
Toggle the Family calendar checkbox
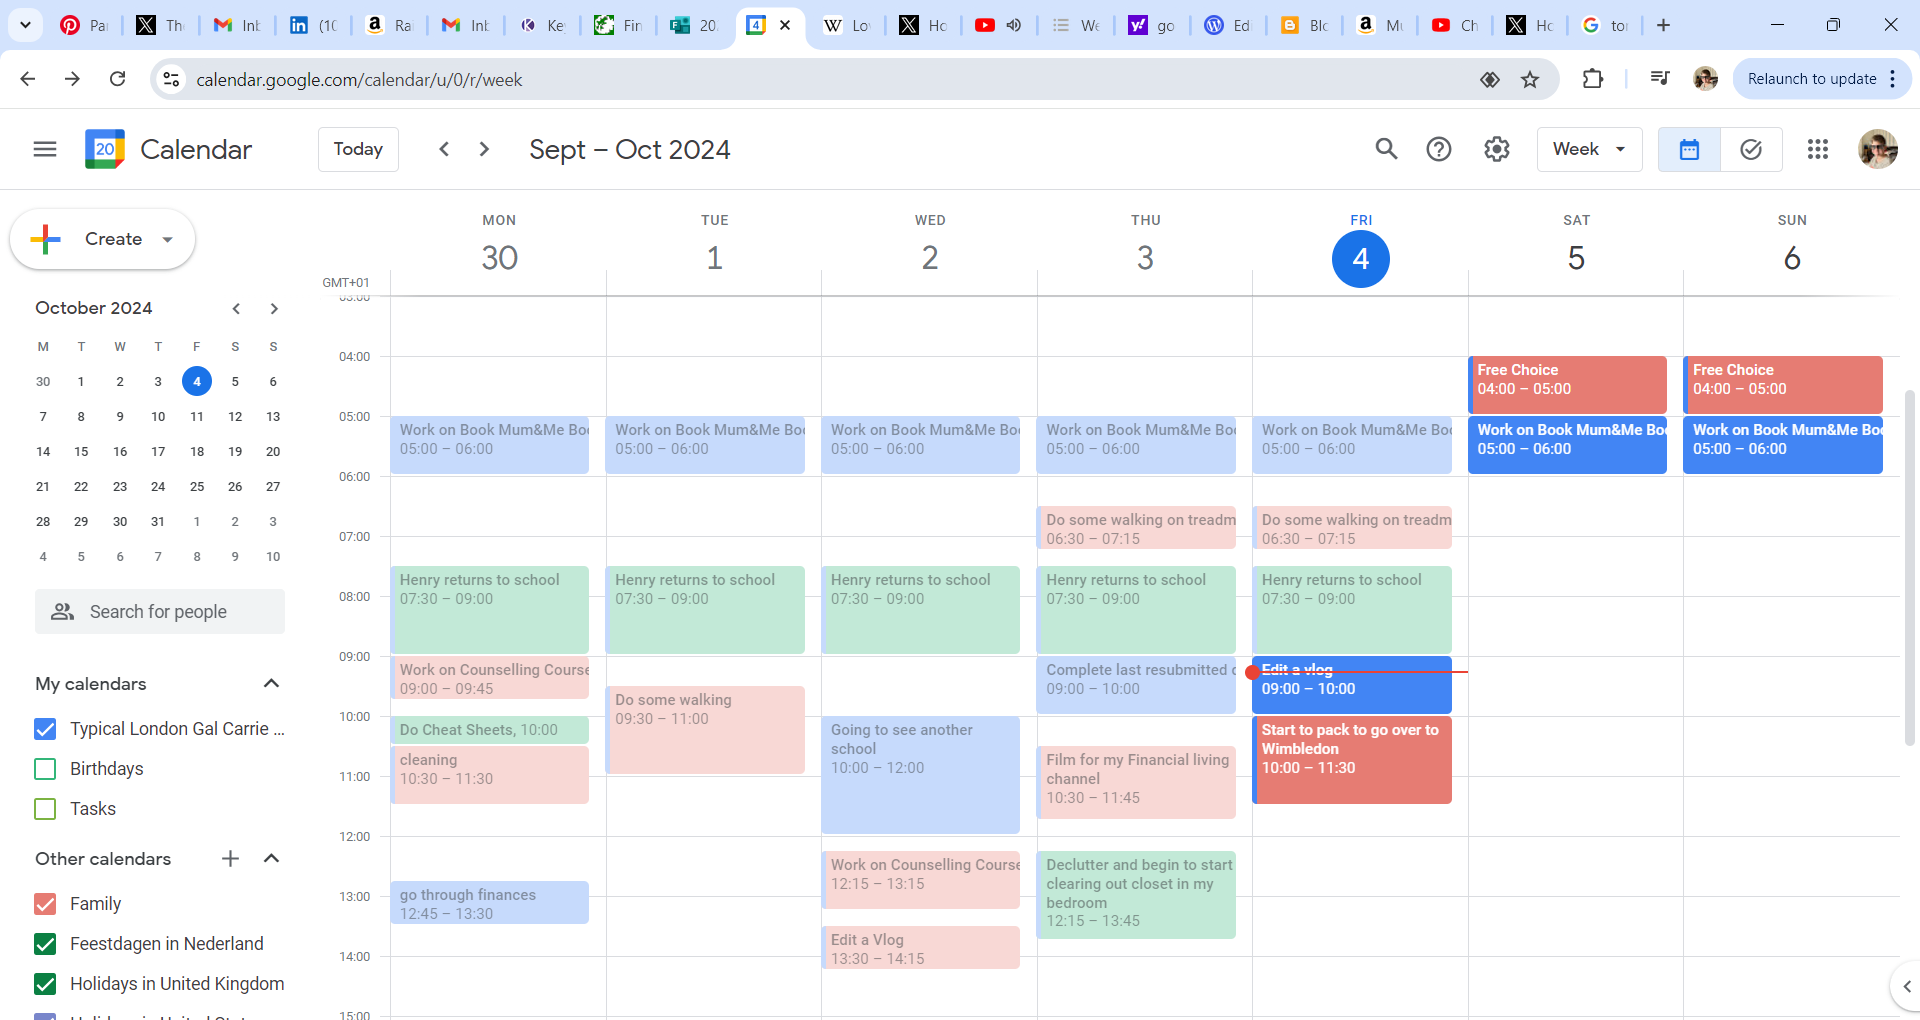[x=45, y=904]
